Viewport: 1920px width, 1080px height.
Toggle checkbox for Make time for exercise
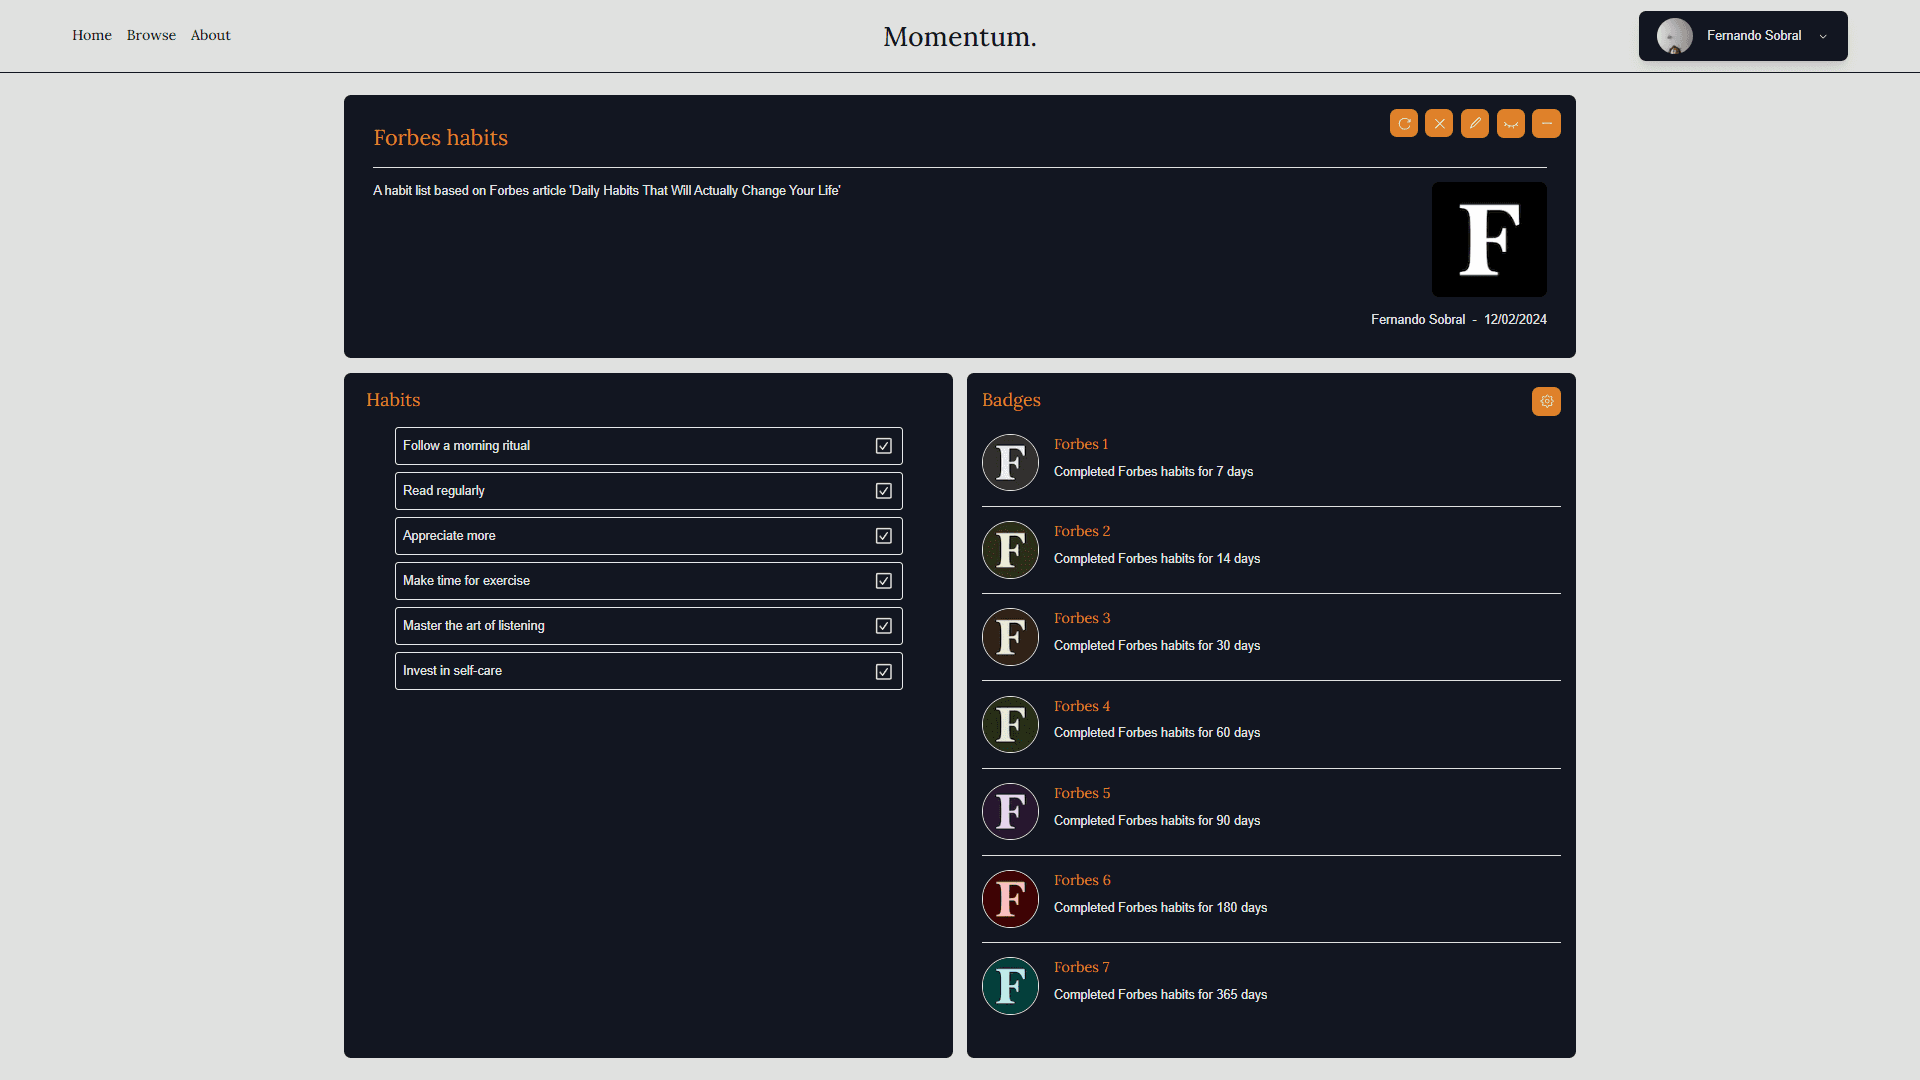point(884,580)
